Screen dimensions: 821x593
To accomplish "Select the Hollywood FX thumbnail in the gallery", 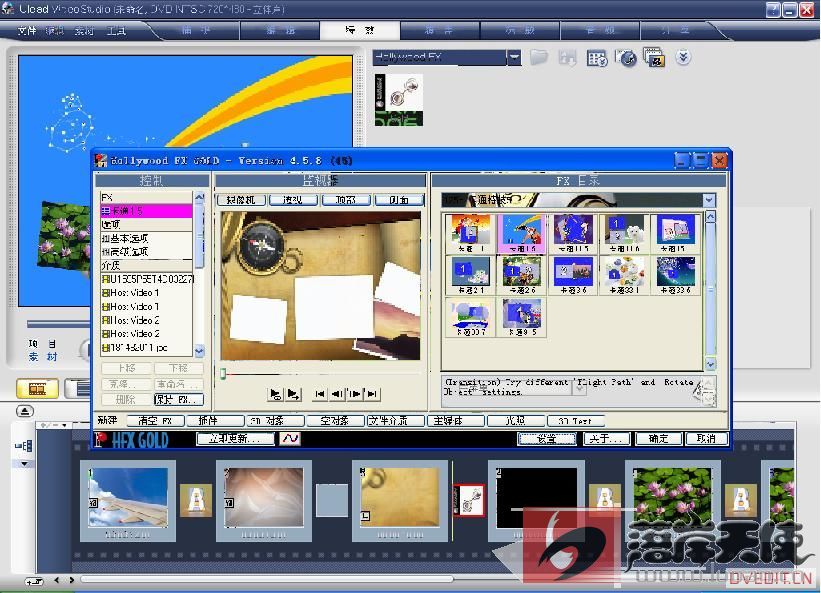I will (399, 99).
